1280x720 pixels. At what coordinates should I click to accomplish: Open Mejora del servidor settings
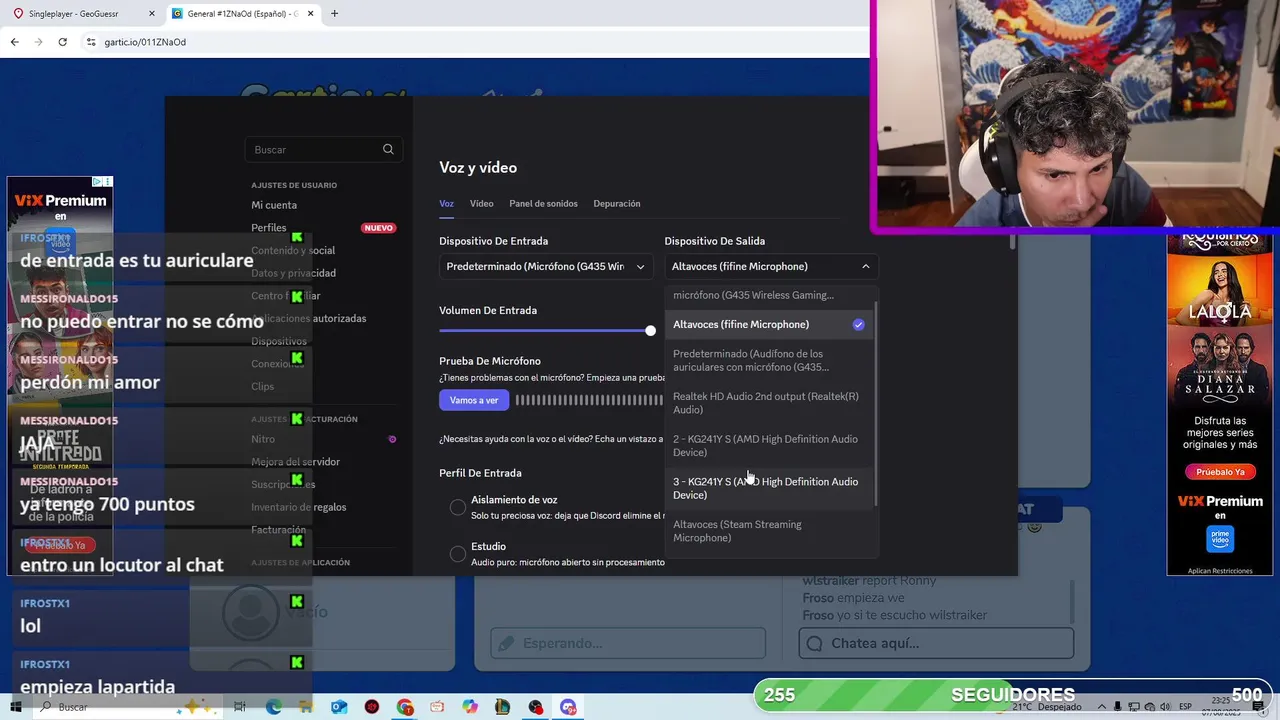pos(296,462)
